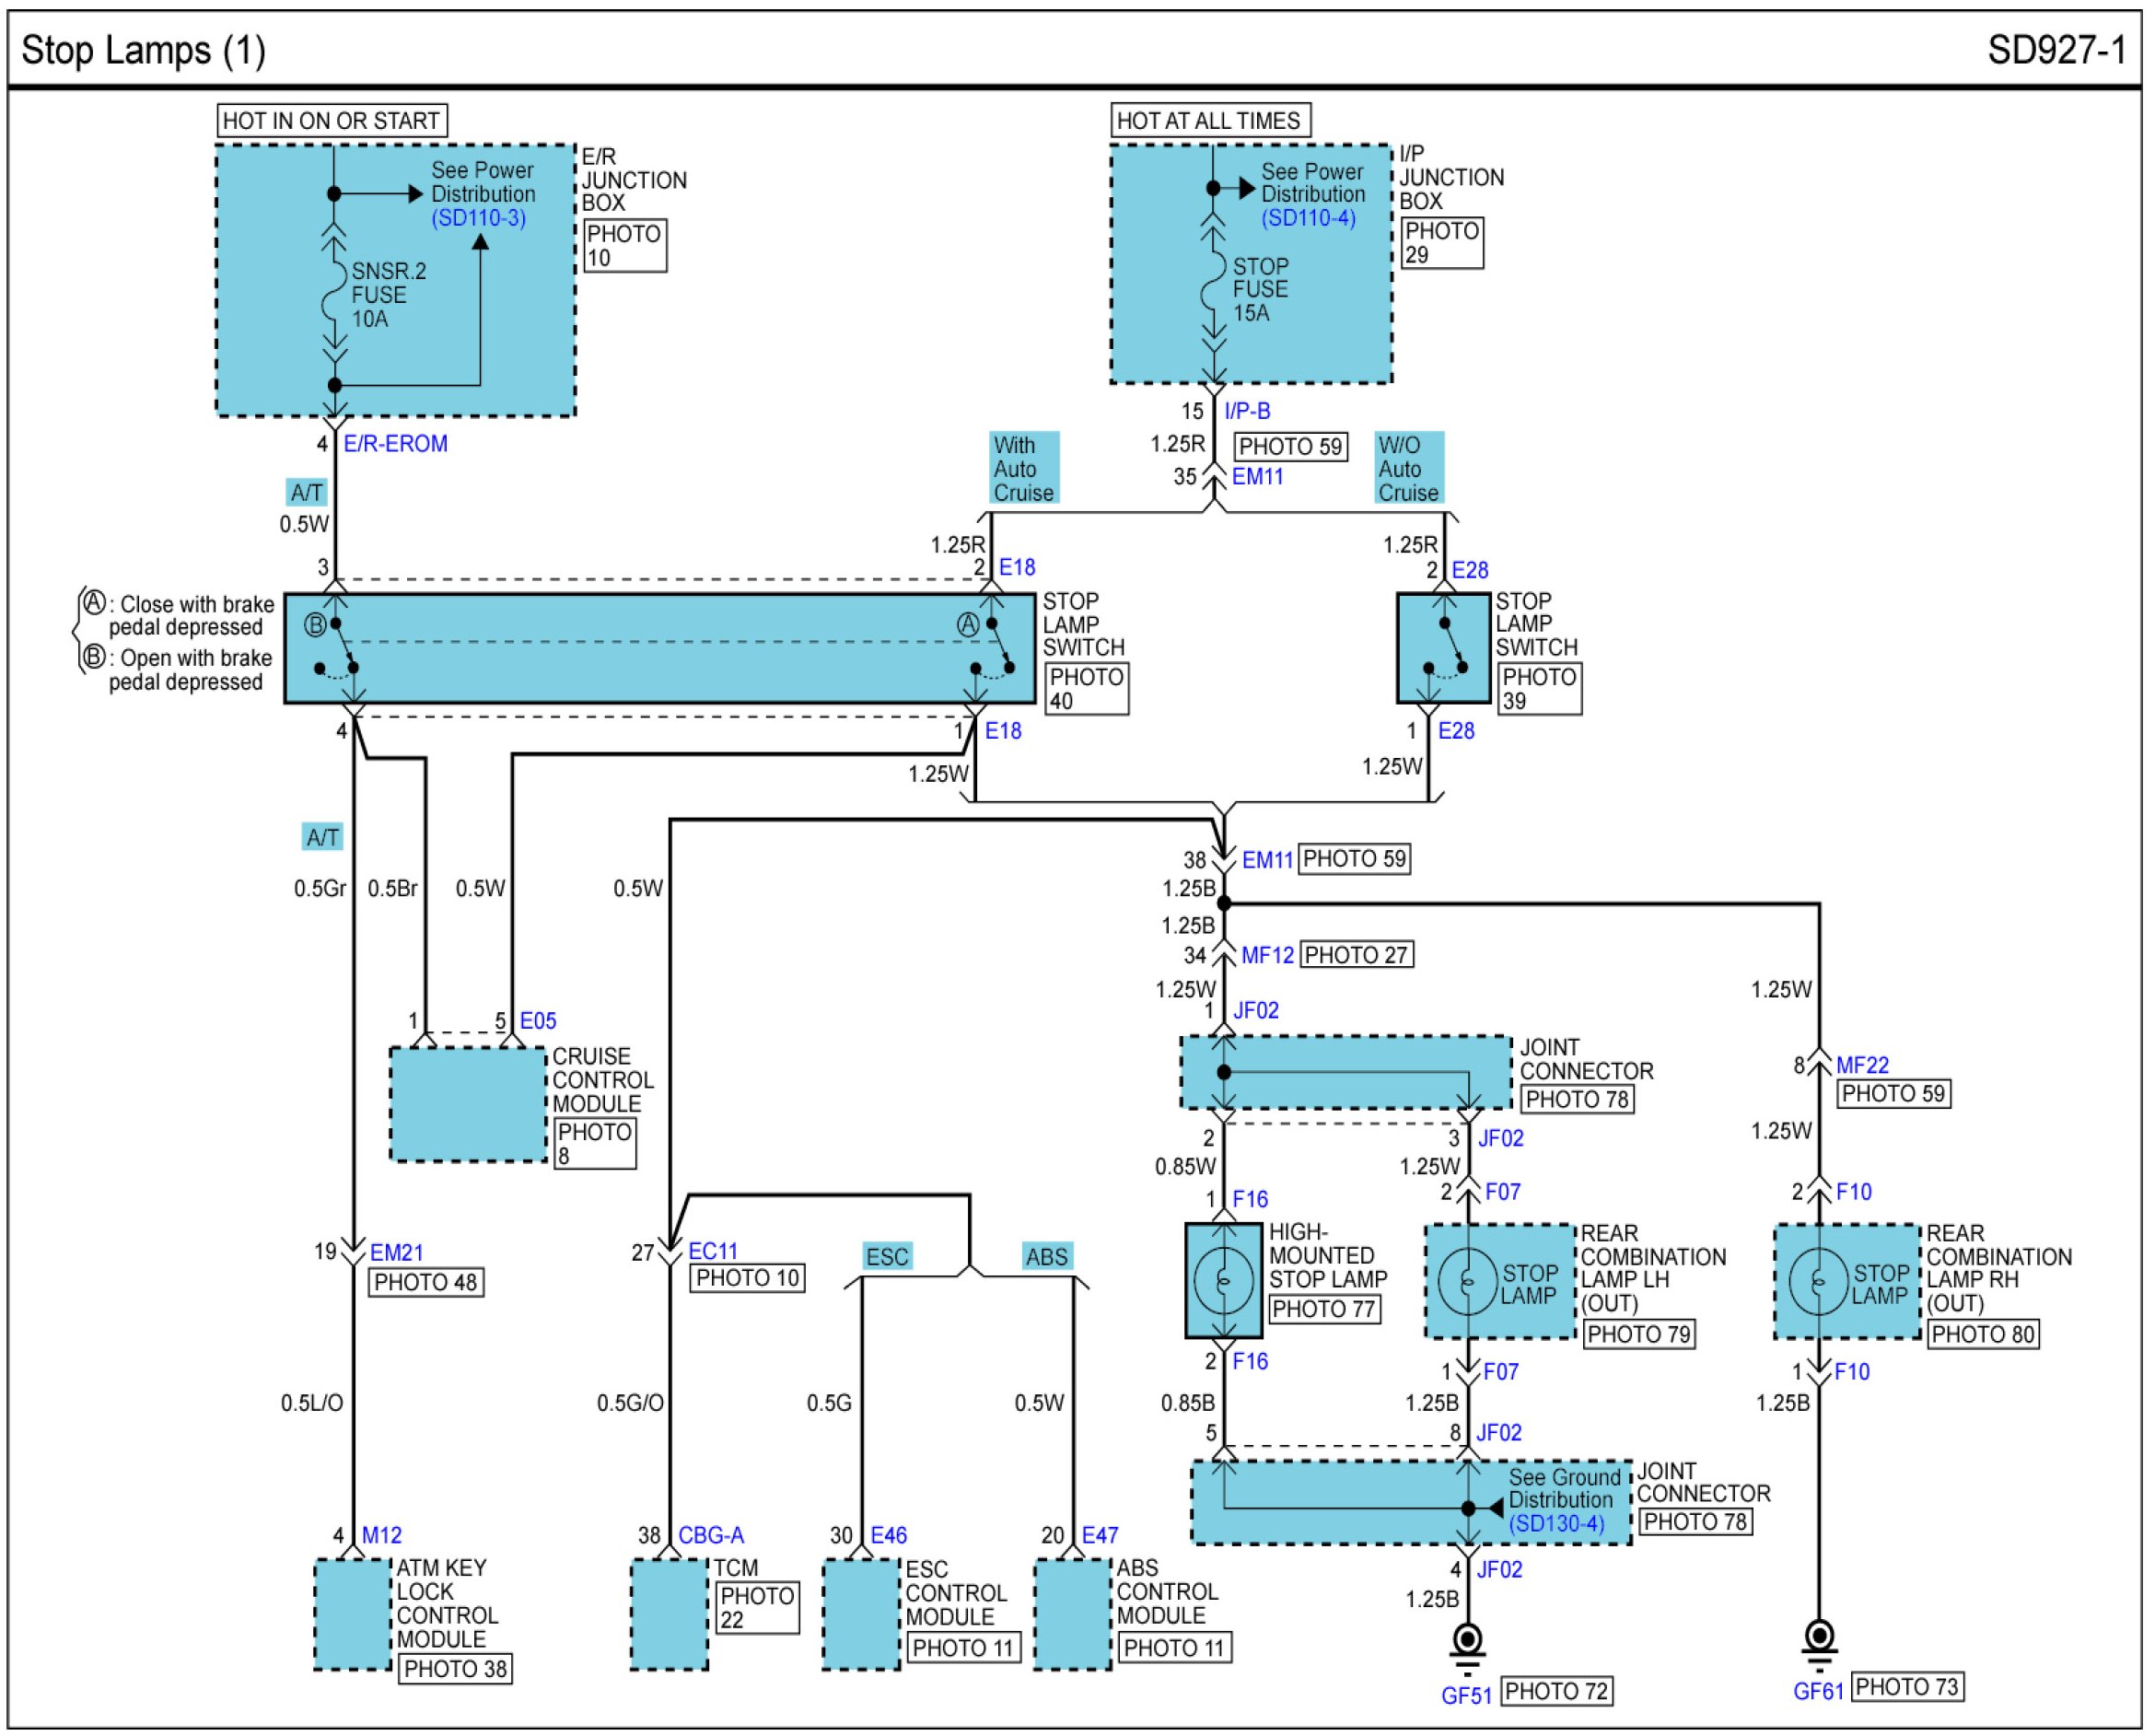
Task: Click the E/R-EROM connector label
Action: point(395,444)
